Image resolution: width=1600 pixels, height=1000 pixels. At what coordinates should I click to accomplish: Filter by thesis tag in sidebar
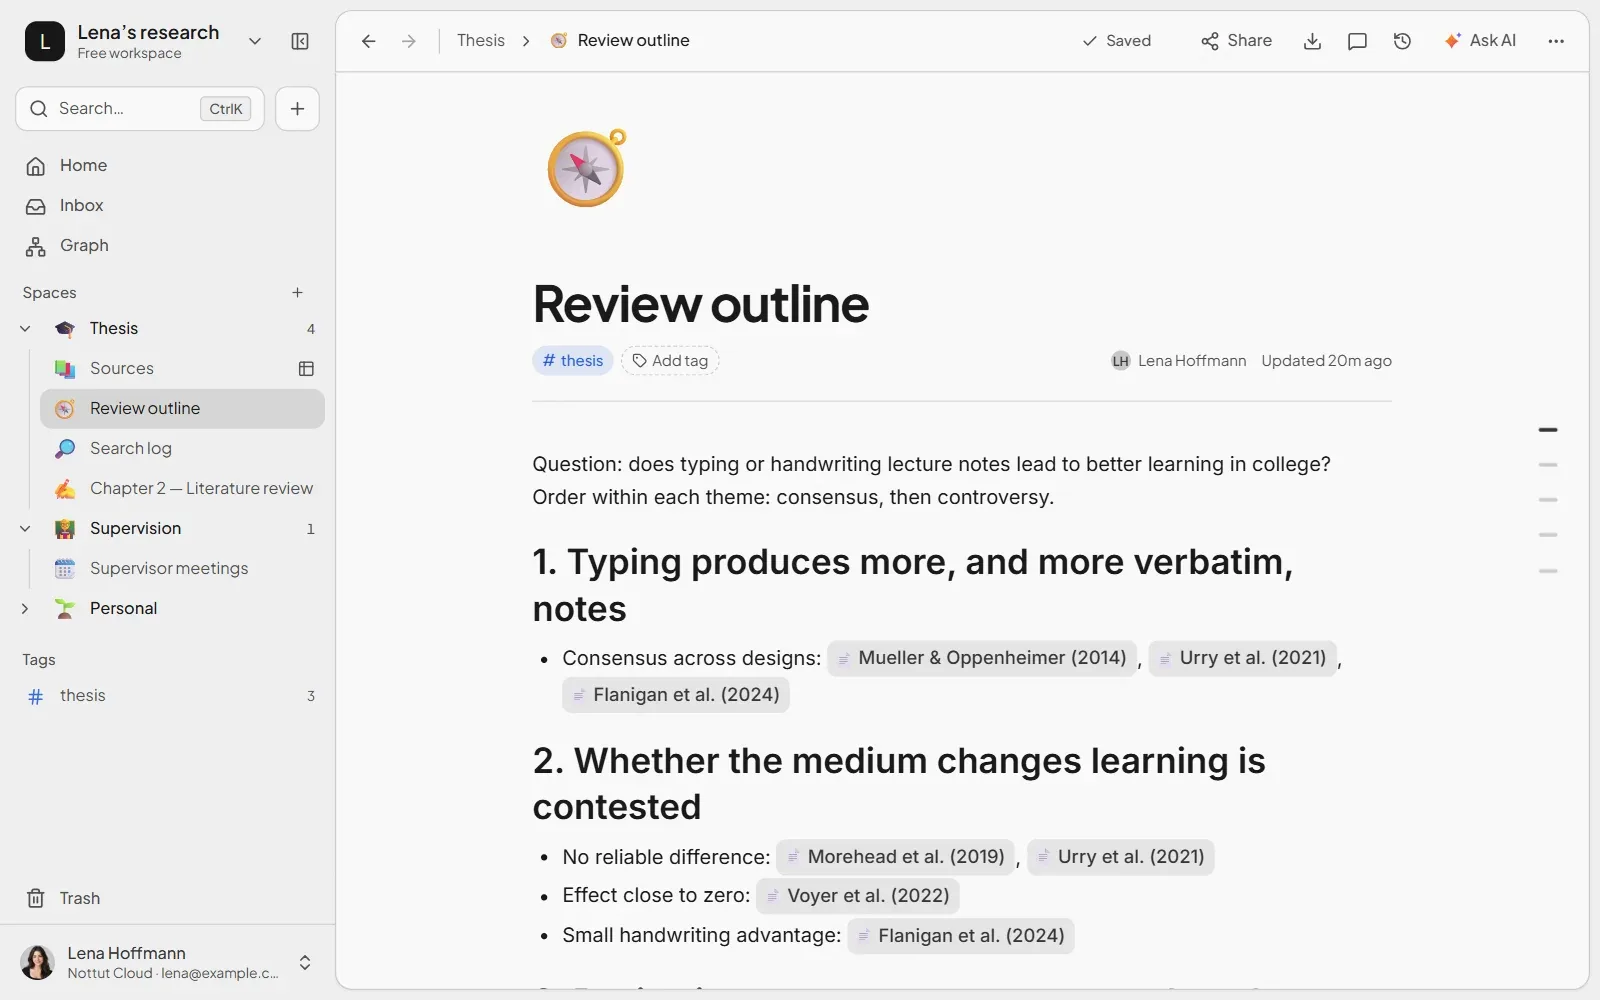[x=170, y=695]
